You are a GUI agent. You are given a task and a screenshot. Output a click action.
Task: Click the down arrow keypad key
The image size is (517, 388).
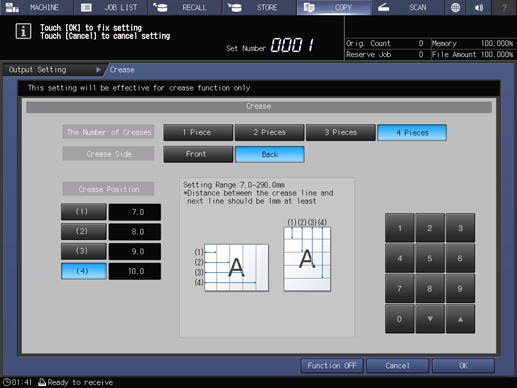tap(430, 319)
